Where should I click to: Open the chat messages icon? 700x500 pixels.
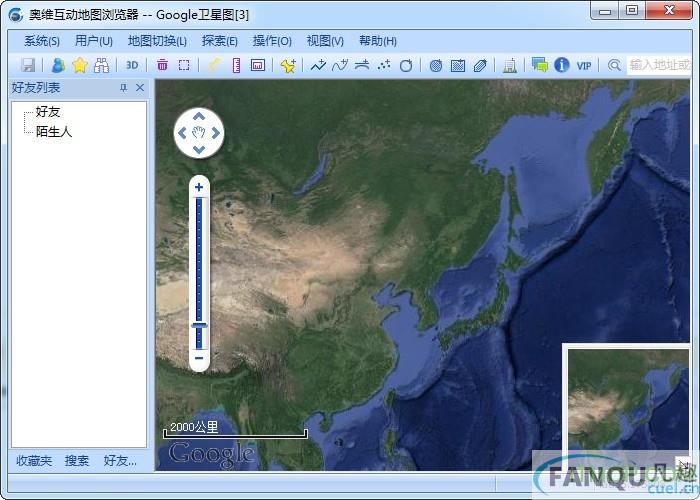540,65
